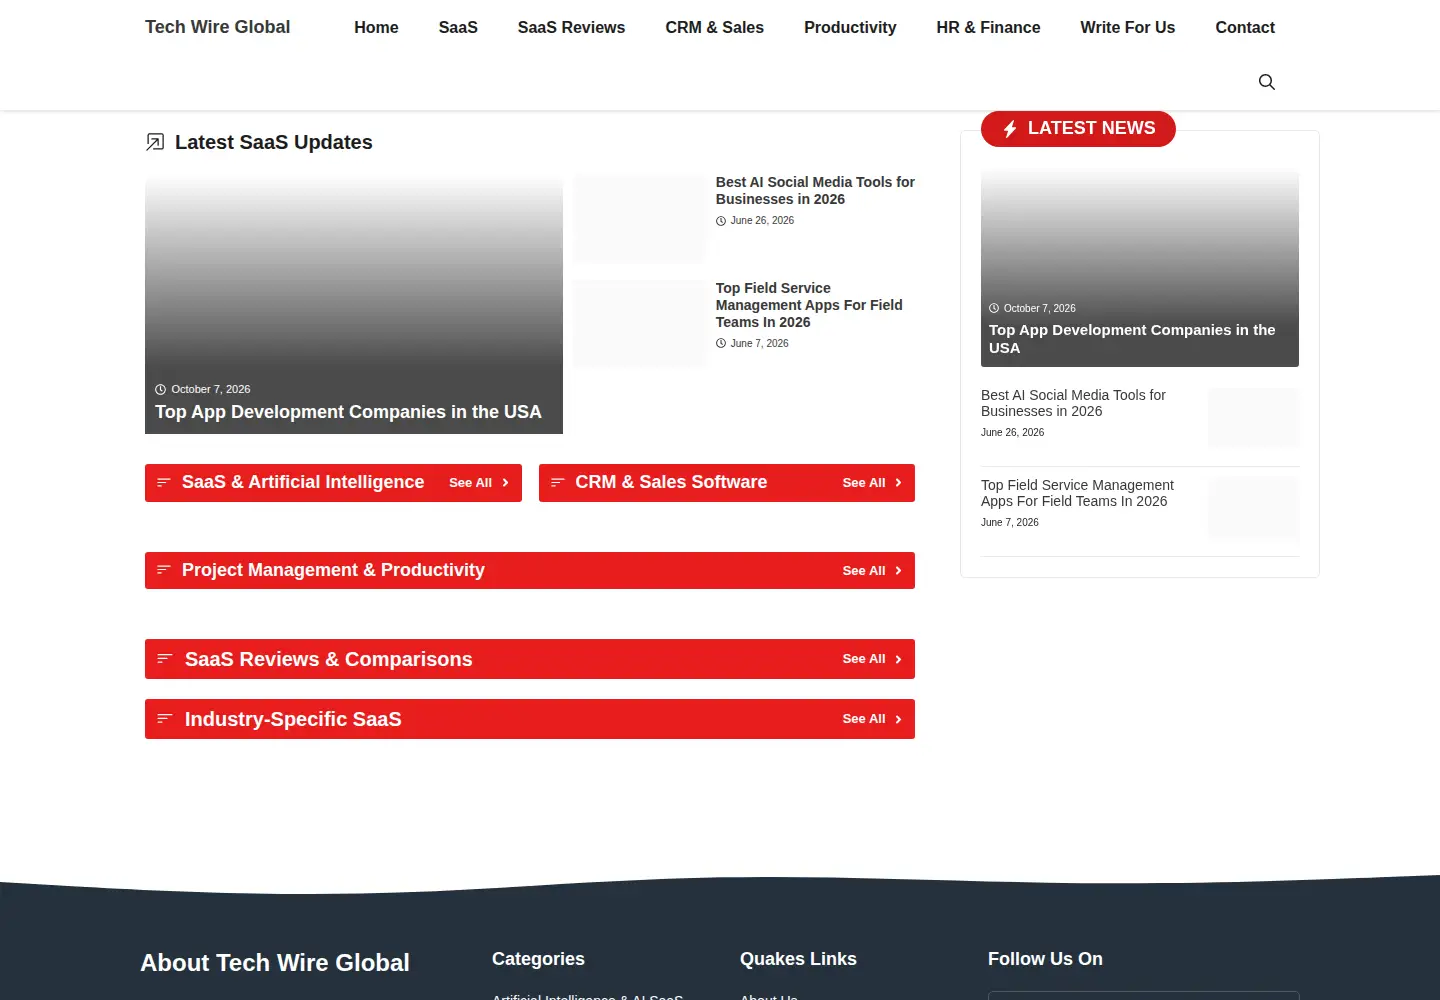Click the Latest SaaS Updates heading text
1440x1000 pixels.
(274, 142)
